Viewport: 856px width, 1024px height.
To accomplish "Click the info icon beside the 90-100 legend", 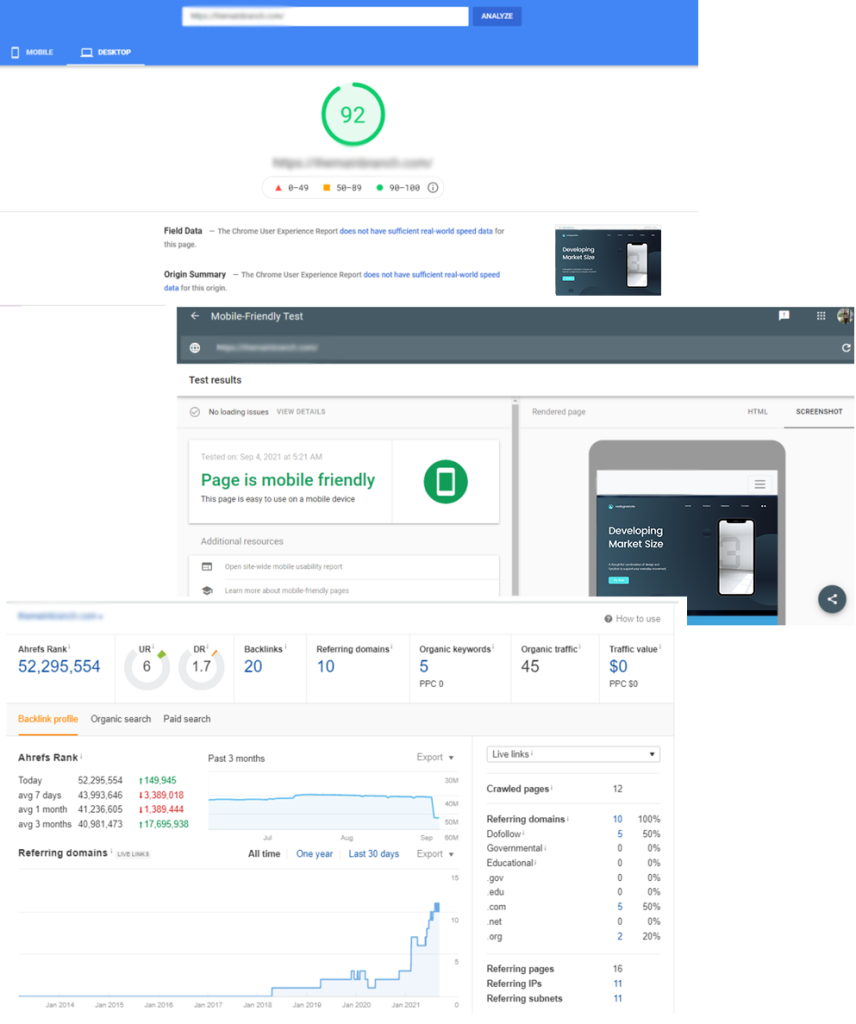I will tap(433, 188).
